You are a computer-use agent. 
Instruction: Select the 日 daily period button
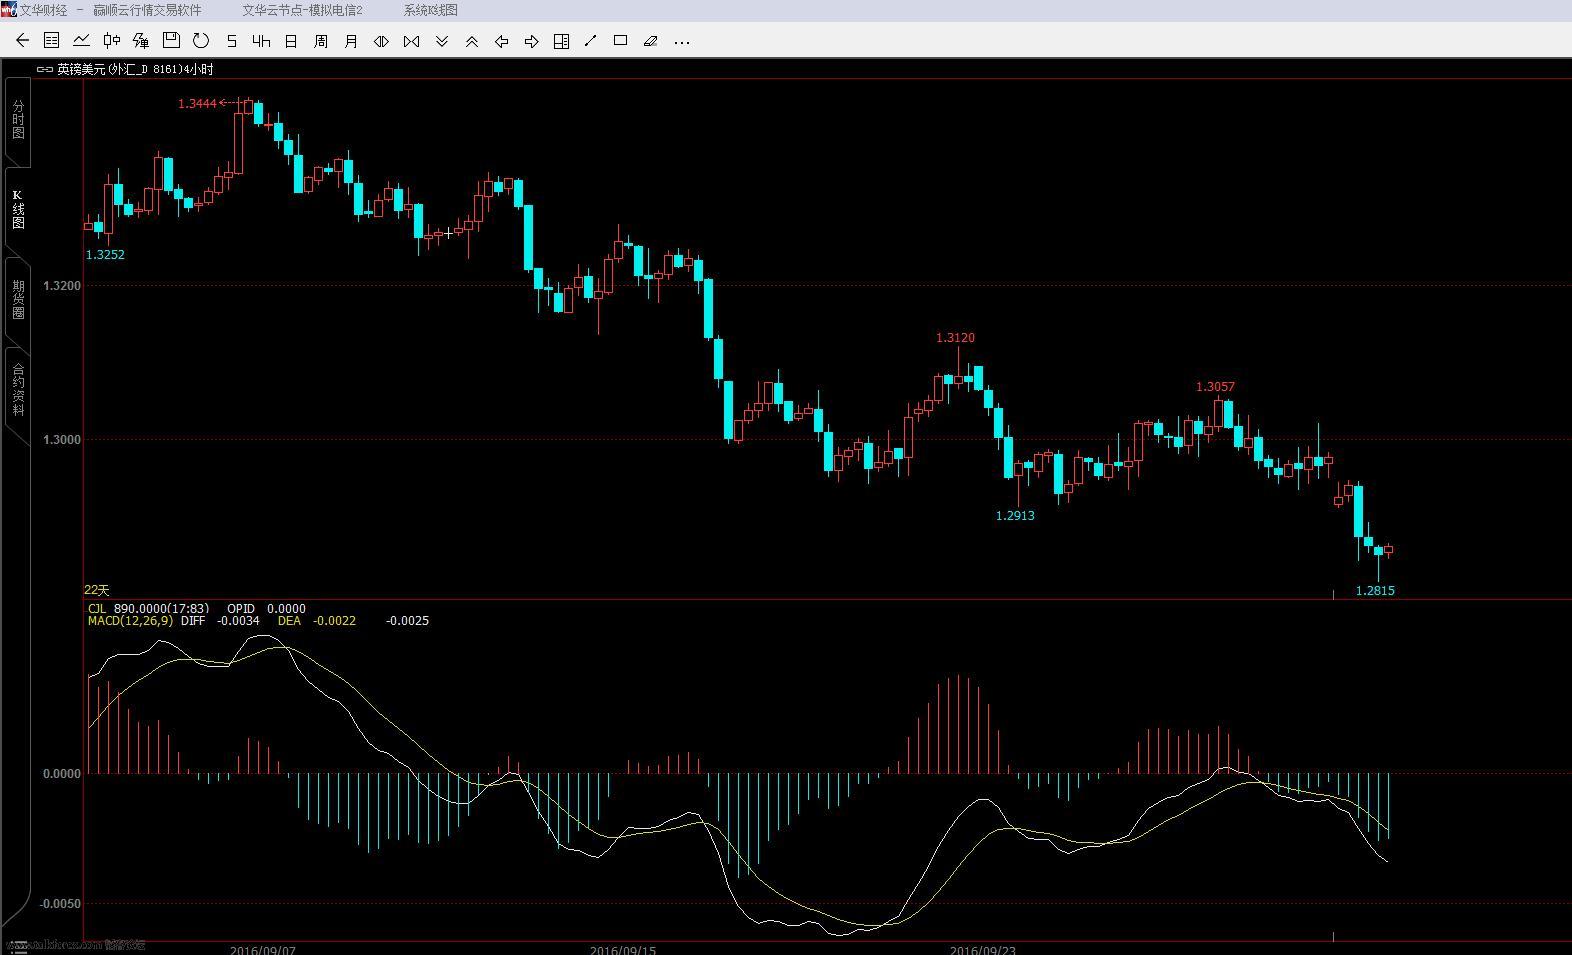291,41
